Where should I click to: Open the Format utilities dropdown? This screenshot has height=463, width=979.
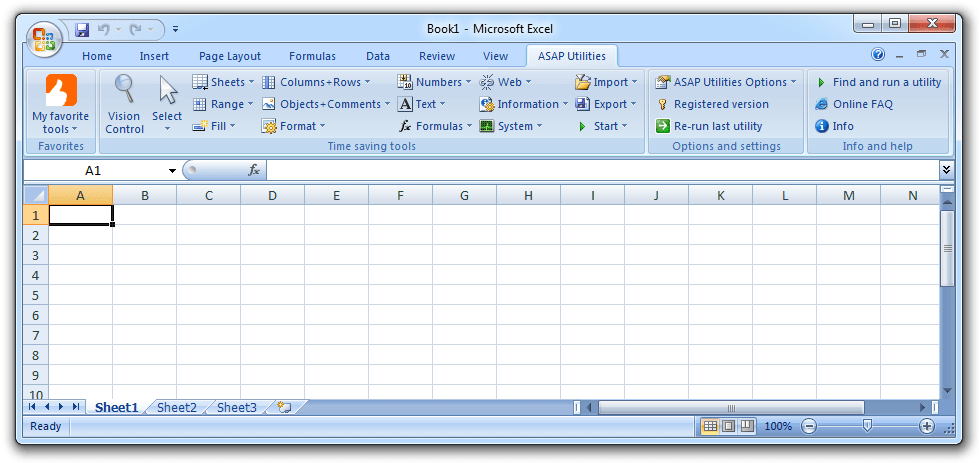294,126
